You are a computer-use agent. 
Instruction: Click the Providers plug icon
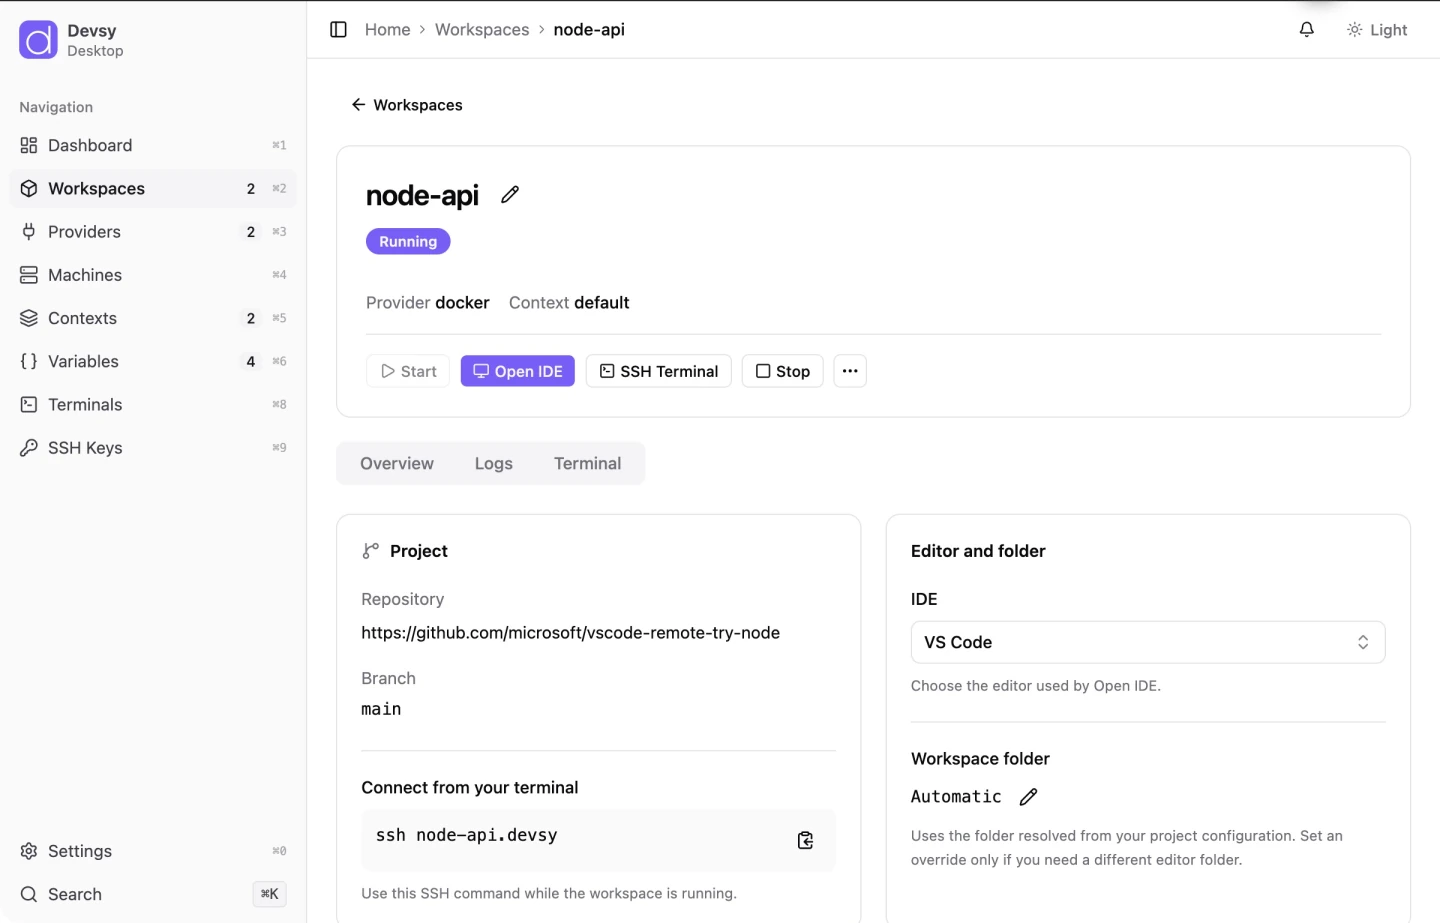point(29,232)
